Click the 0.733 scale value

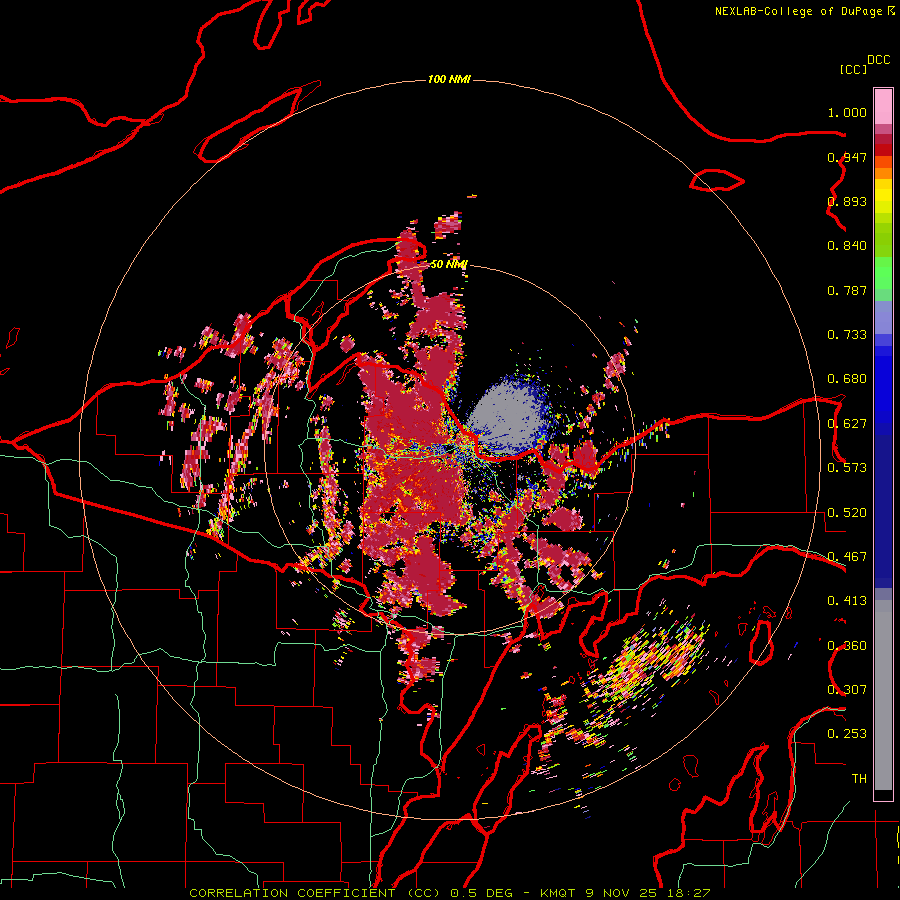(847, 335)
